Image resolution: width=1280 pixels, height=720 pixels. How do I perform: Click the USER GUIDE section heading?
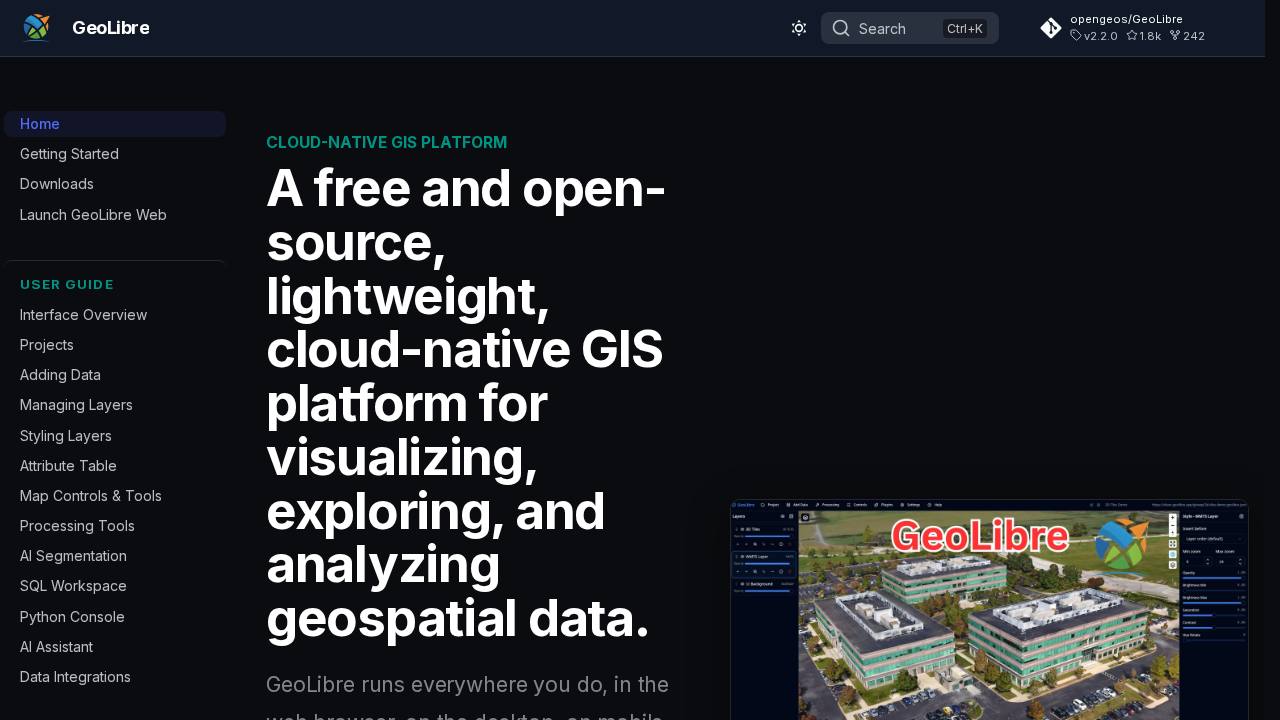[x=67, y=285]
